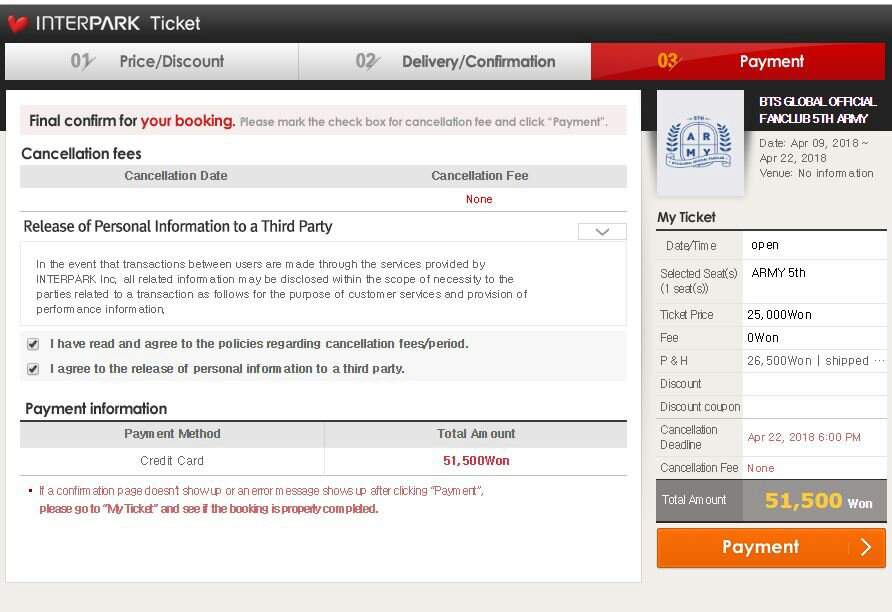This screenshot has height=612, width=892.
Task: Click the step 03 number icon
Action: coord(668,61)
